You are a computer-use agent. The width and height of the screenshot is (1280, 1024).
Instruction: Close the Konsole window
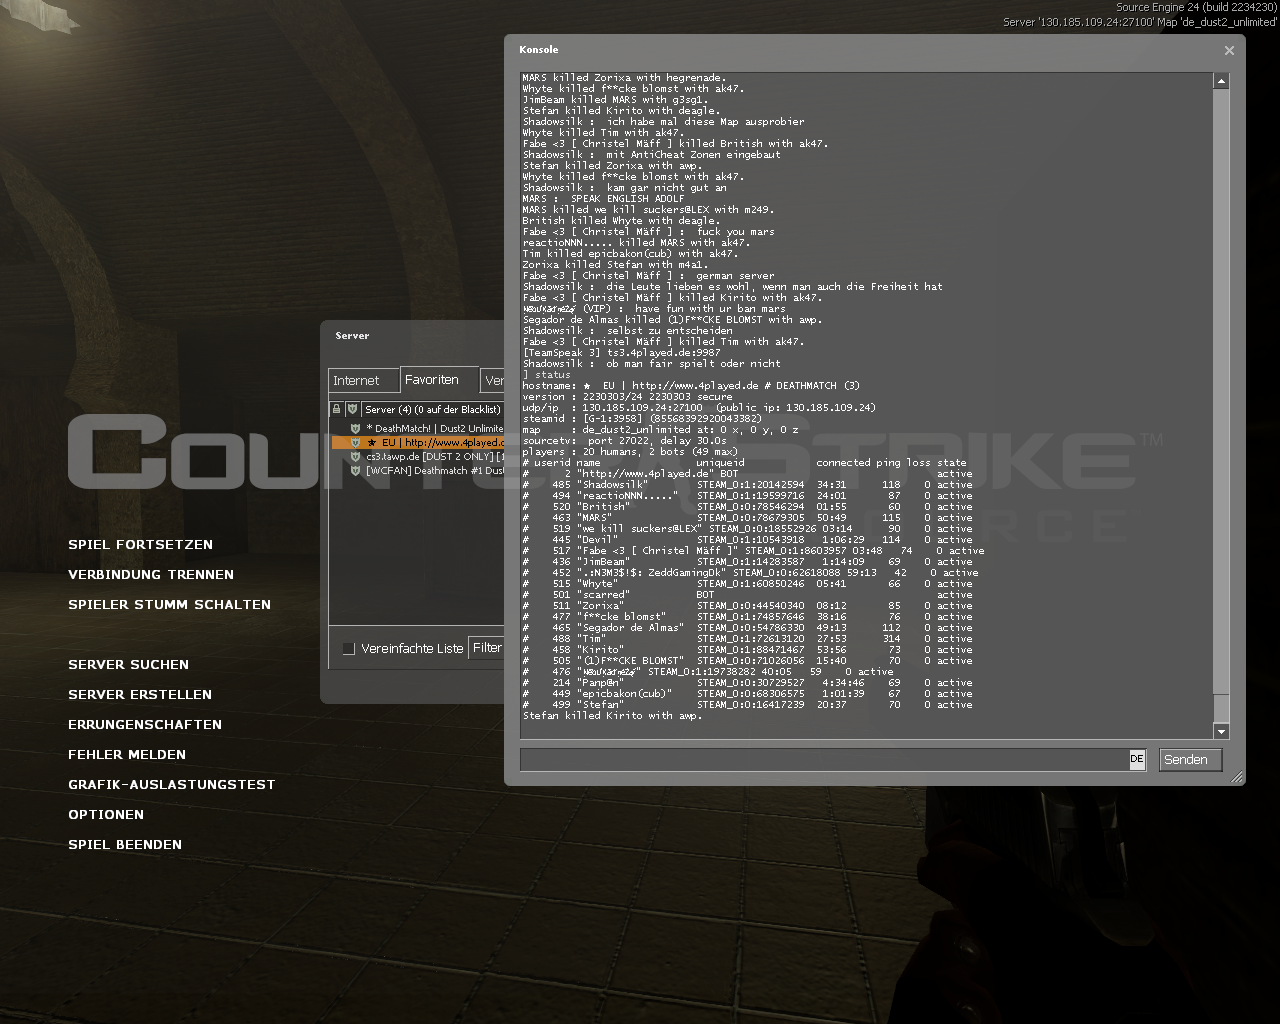pyautogui.click(x=1229, y=50)
